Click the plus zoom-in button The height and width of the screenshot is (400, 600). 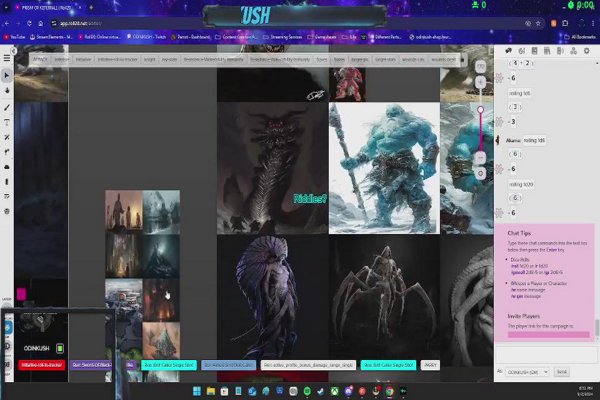(x=480, y=82)
